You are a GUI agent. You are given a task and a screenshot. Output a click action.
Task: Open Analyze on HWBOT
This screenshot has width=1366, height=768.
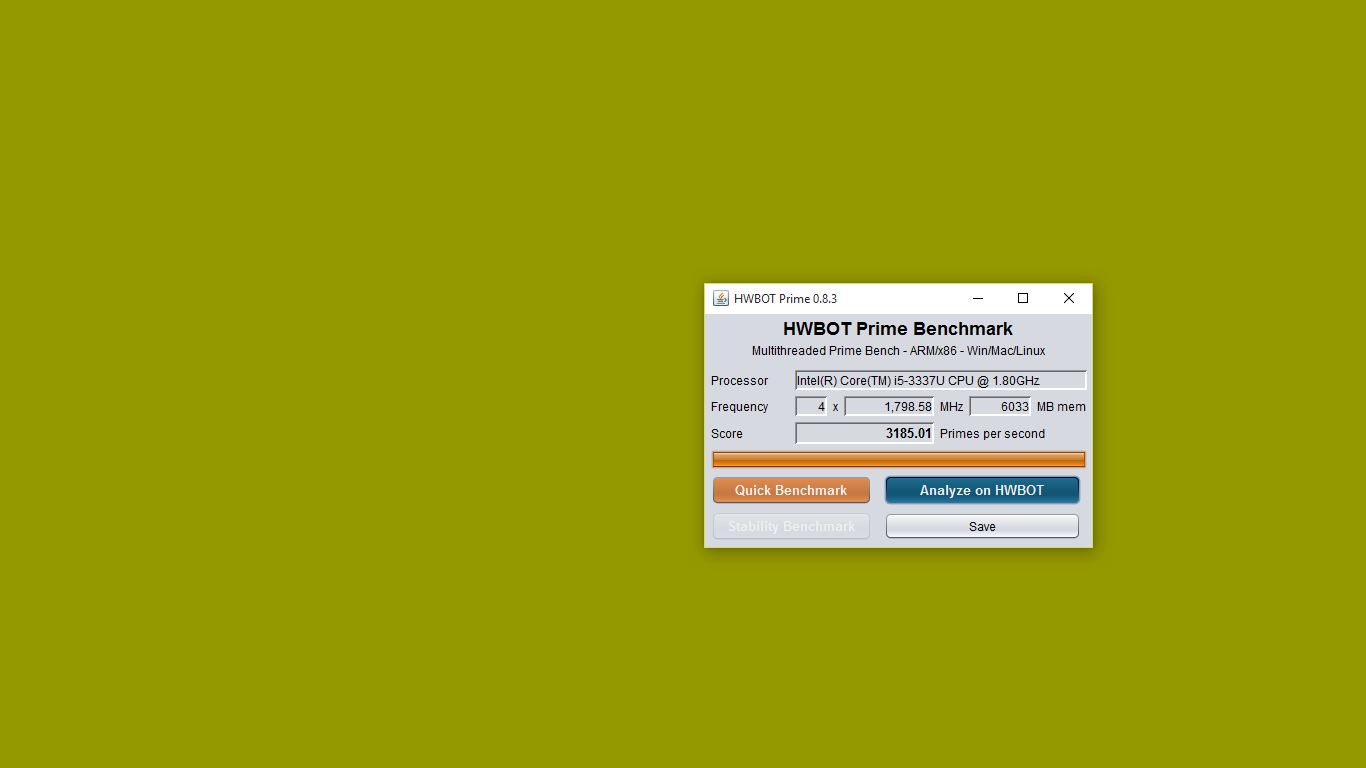click(982, 490)
